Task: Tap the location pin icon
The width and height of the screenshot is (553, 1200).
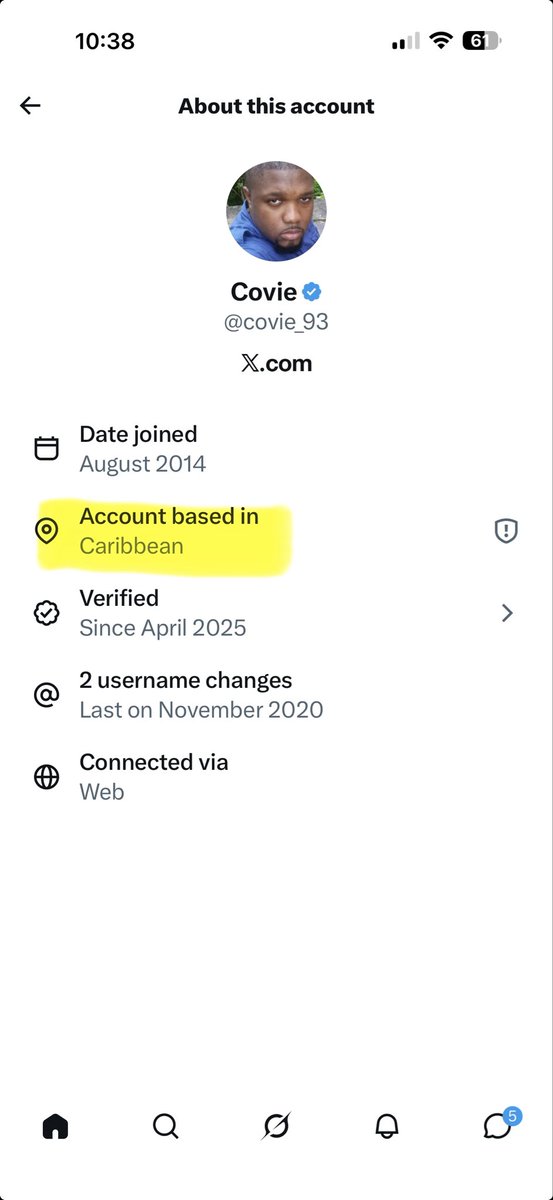Action: 47,532
